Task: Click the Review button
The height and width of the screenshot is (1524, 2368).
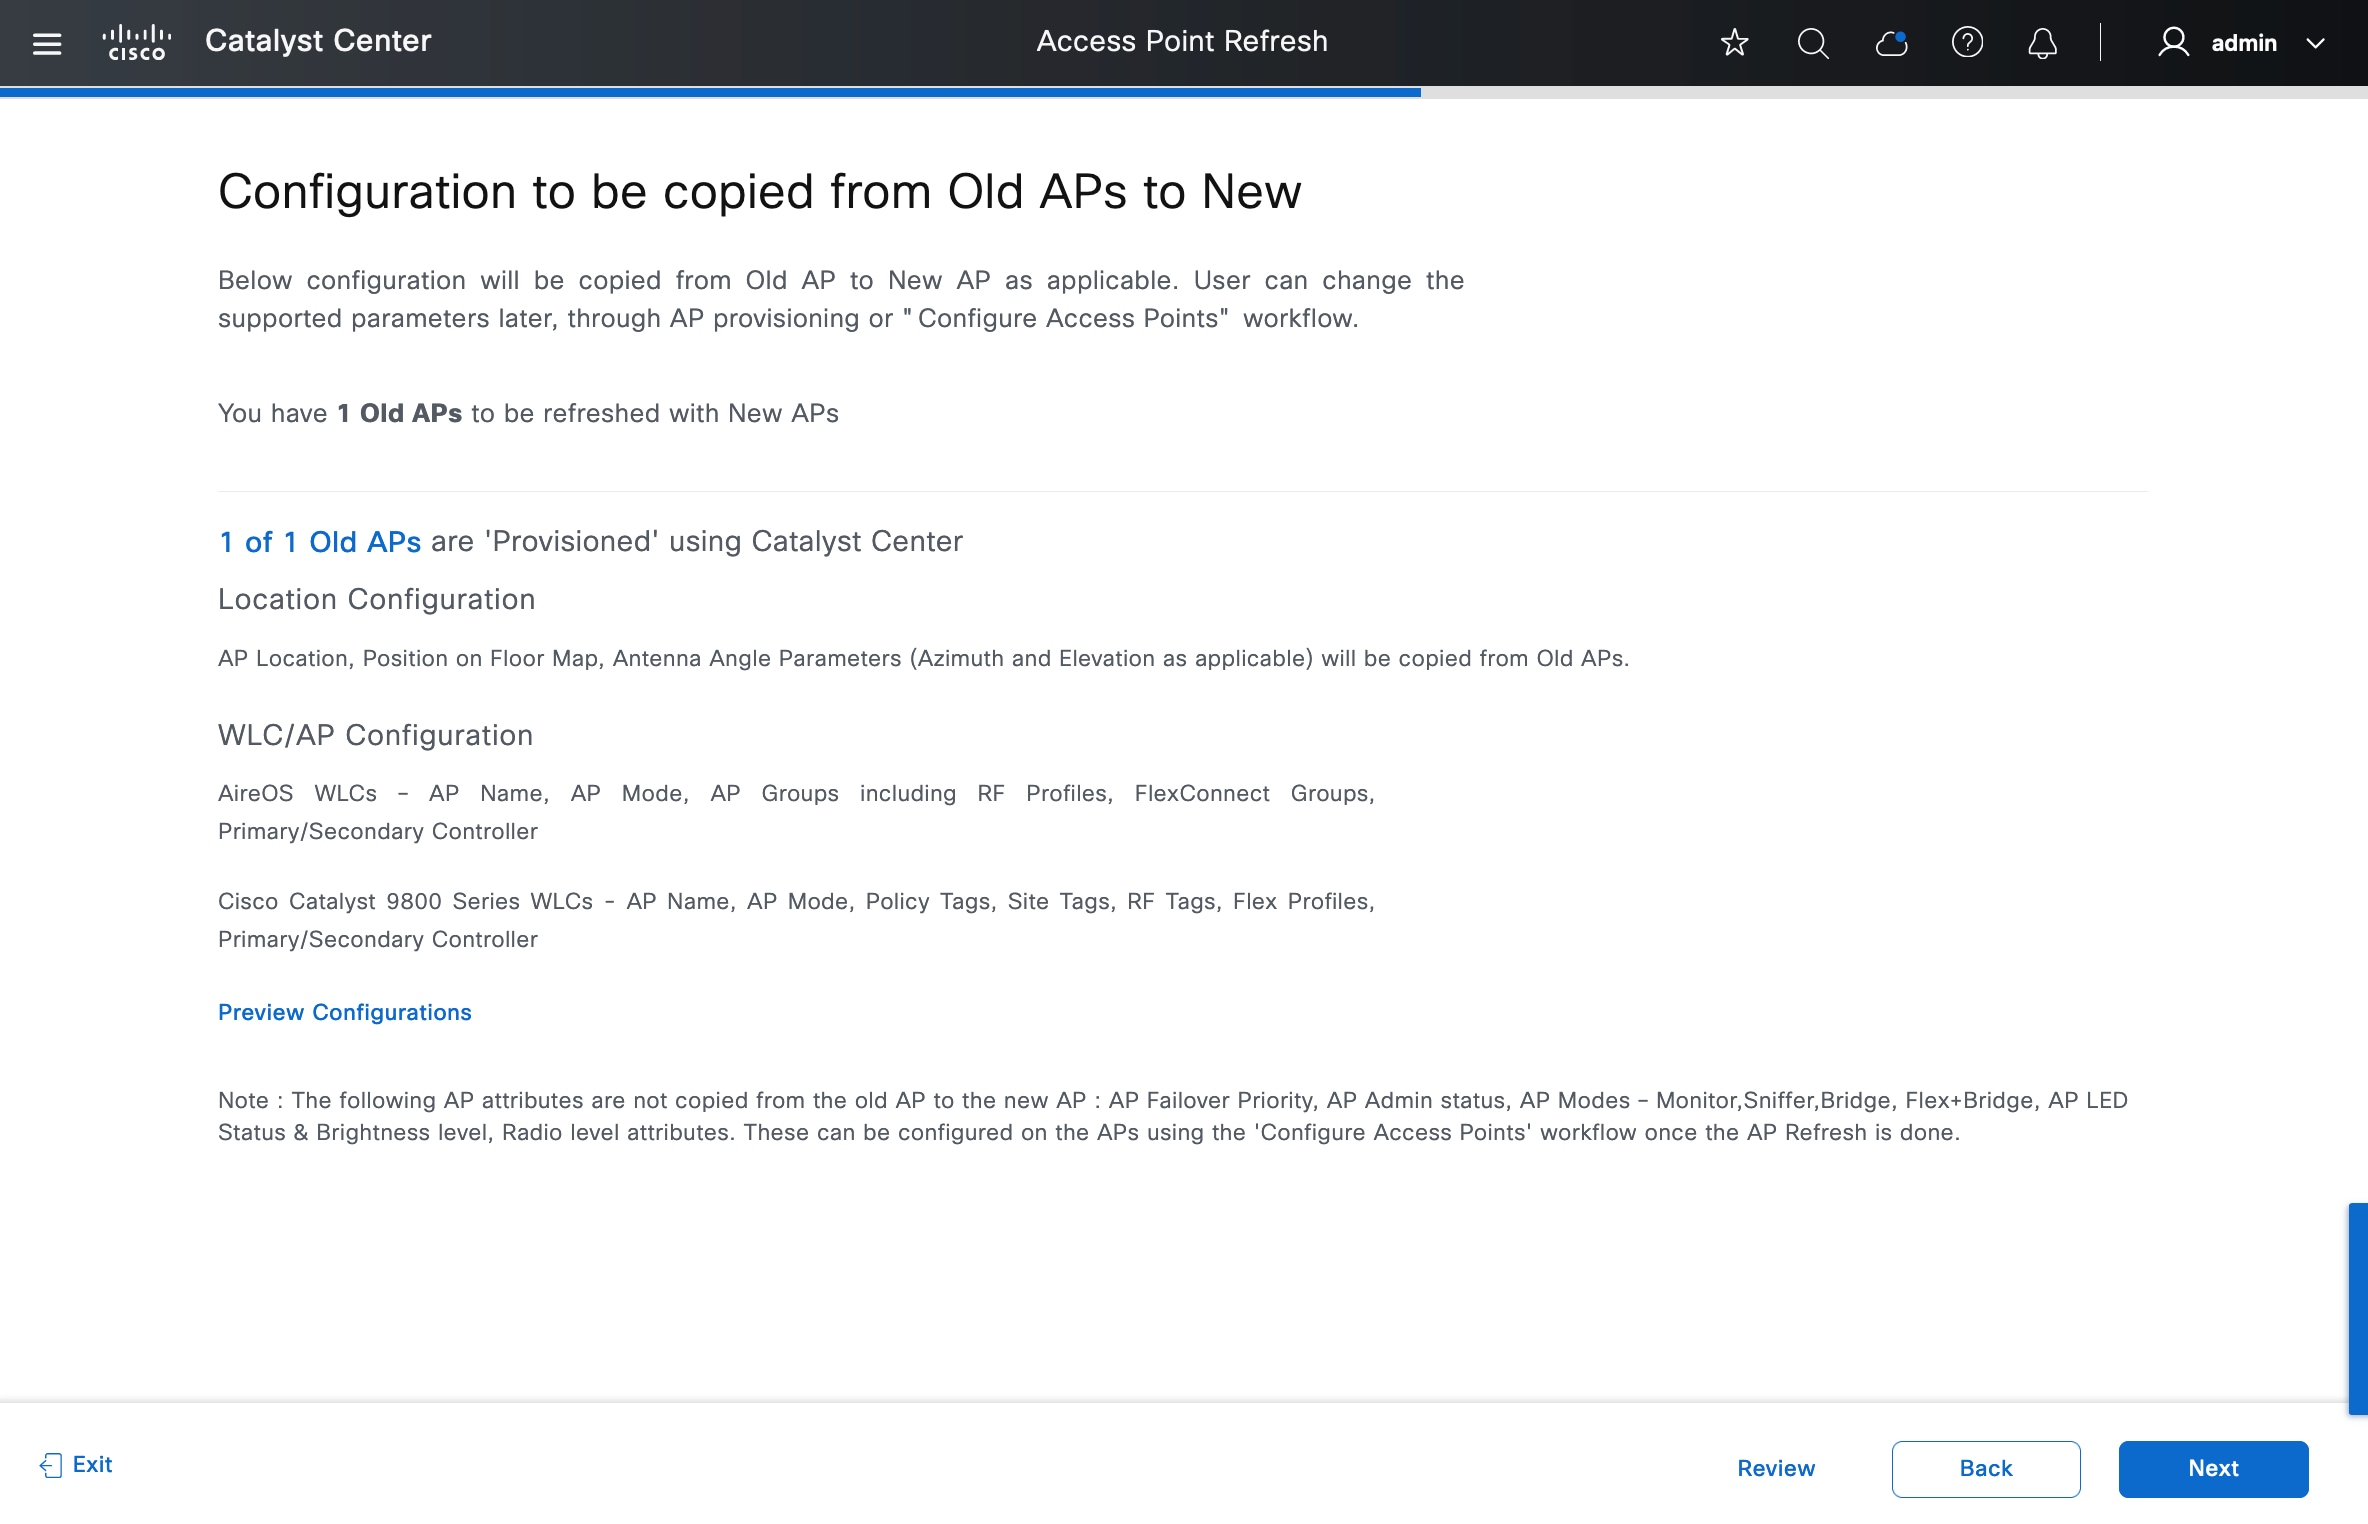Action: click(x=1775, y=1468)
